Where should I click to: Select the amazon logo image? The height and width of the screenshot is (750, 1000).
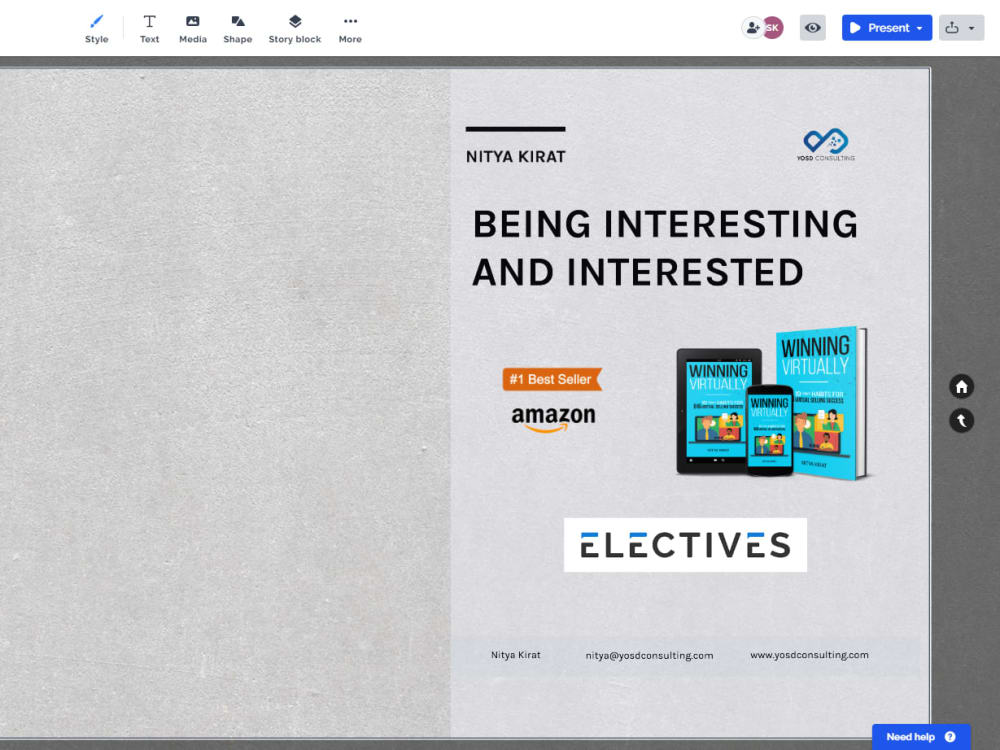coord(553,418)
